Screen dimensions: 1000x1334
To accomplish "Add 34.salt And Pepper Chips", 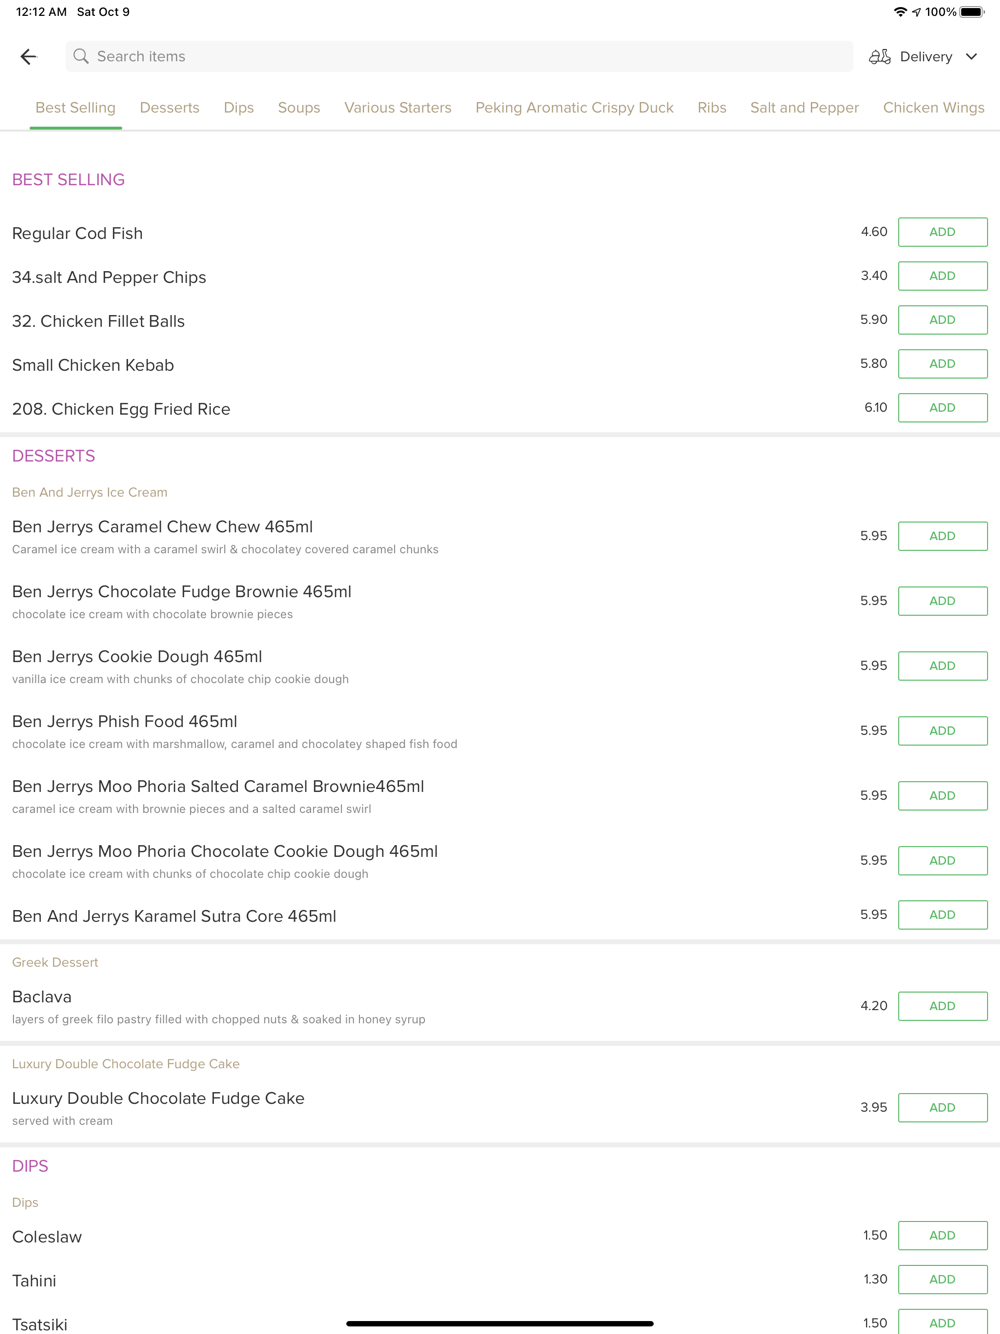I will [942, 276].
